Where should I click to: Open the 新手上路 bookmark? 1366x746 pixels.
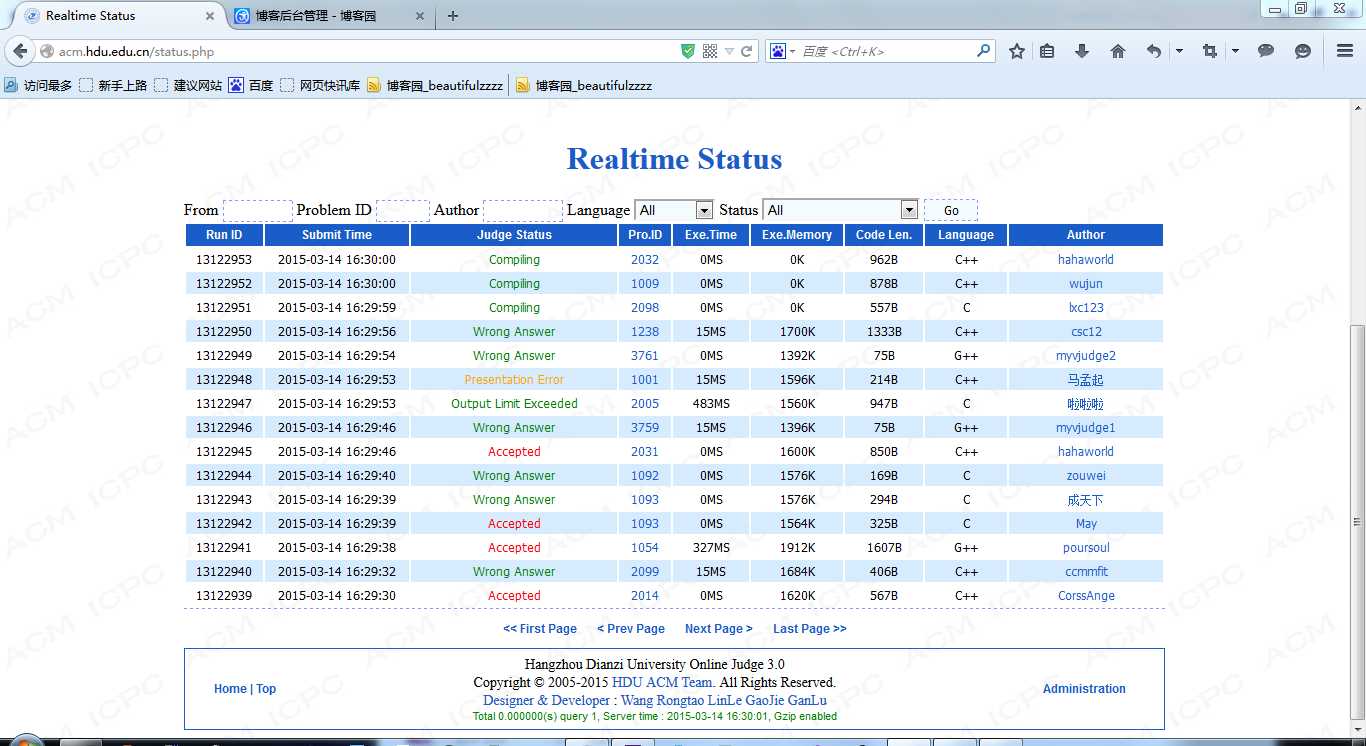pos(113,86)
